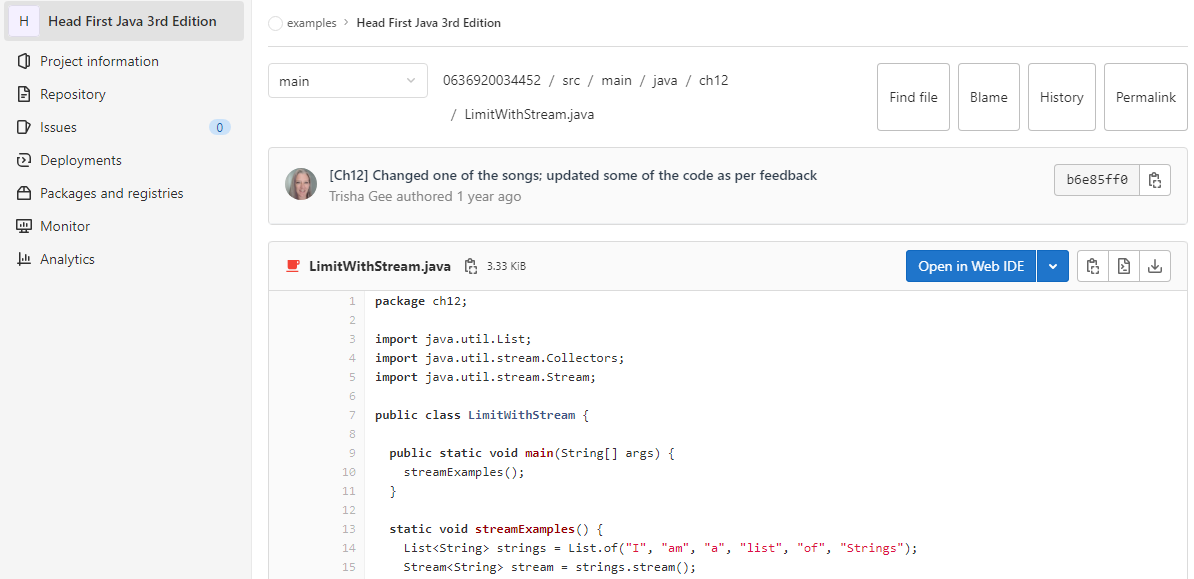Open the raw file view icon
1194x579 pixels.
tap(1124, 266)
